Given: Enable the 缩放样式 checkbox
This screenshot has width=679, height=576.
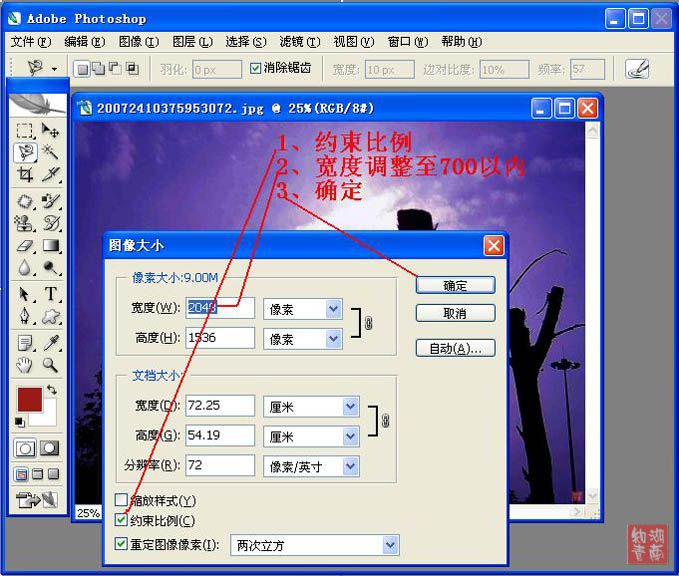Looking at the screenshot, I should (122, 500).
